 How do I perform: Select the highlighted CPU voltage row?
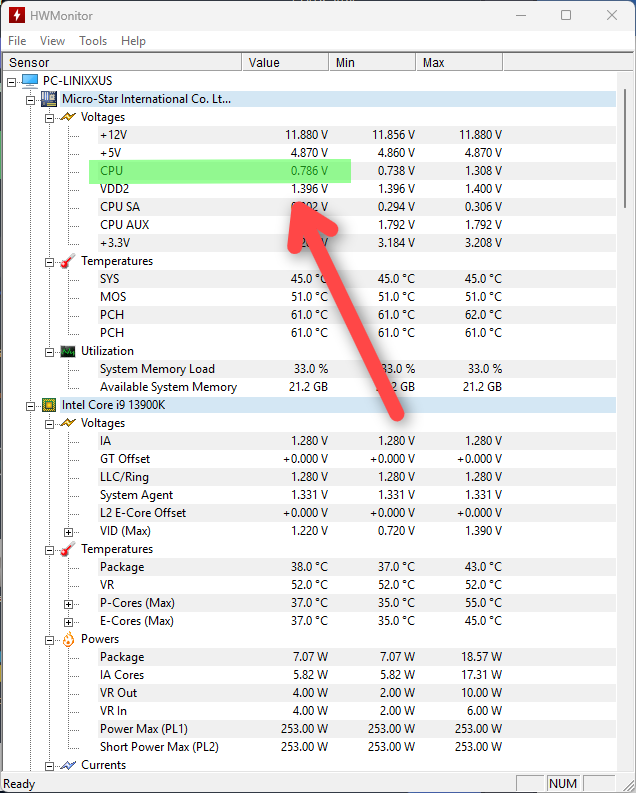(357, 171)
